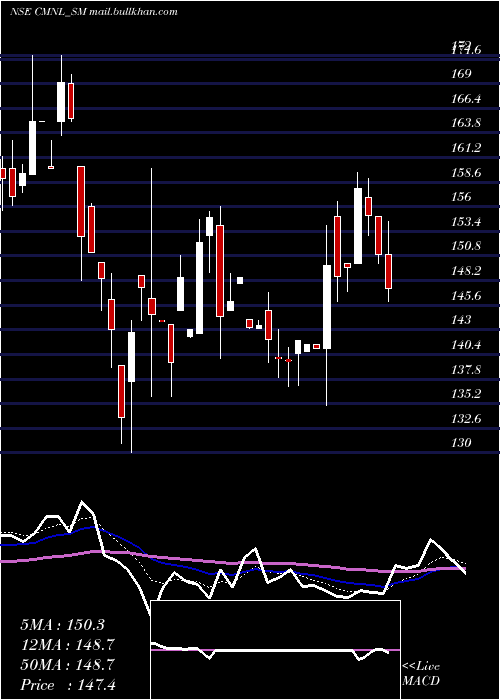Click the 163.8 price level label

click(x=466, y=123)
